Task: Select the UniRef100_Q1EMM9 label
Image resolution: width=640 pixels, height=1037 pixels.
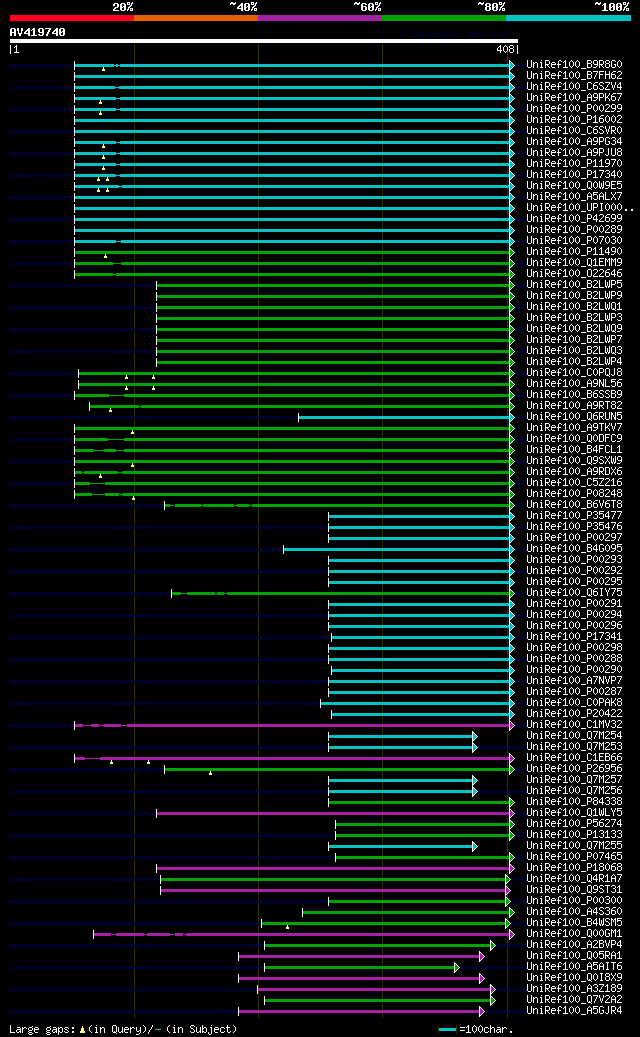Action: [574, 263]
